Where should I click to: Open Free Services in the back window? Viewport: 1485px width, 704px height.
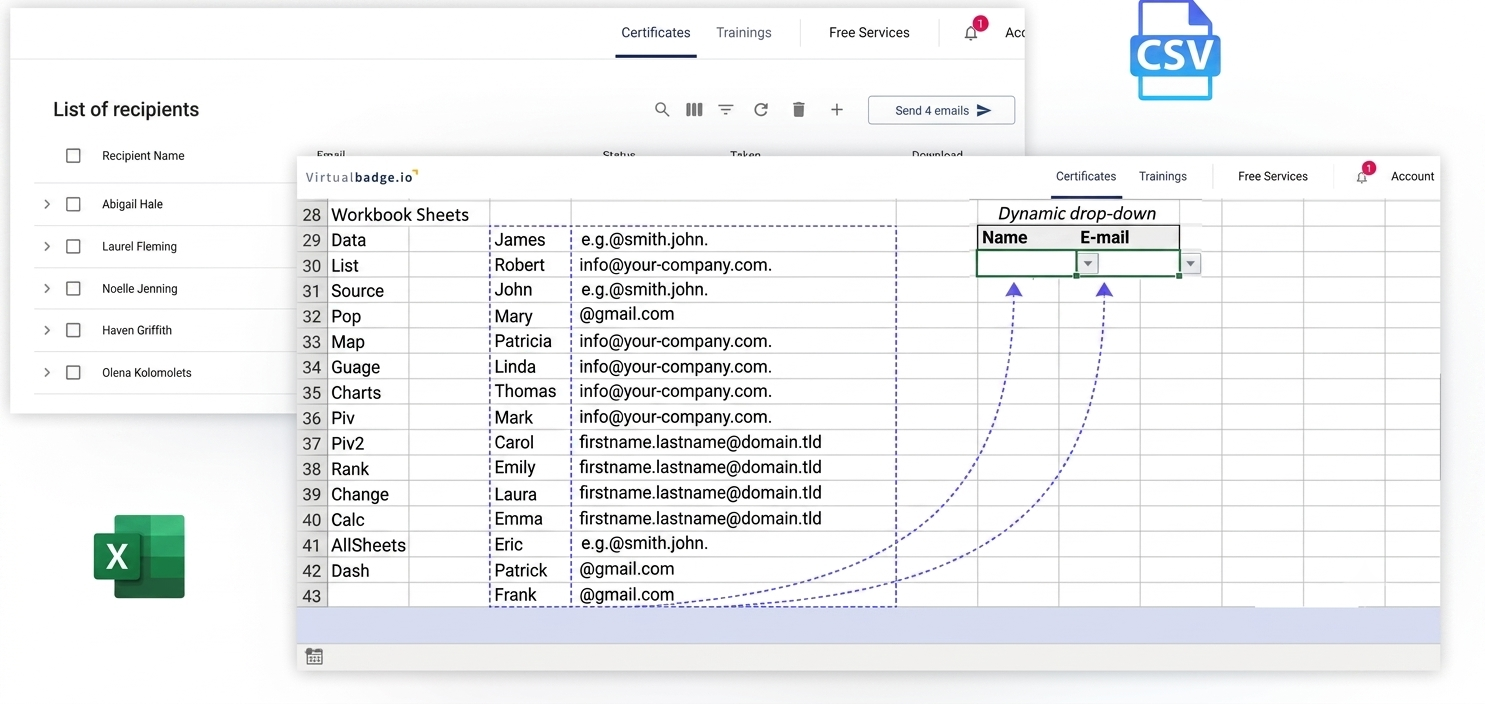pos(869,33)
